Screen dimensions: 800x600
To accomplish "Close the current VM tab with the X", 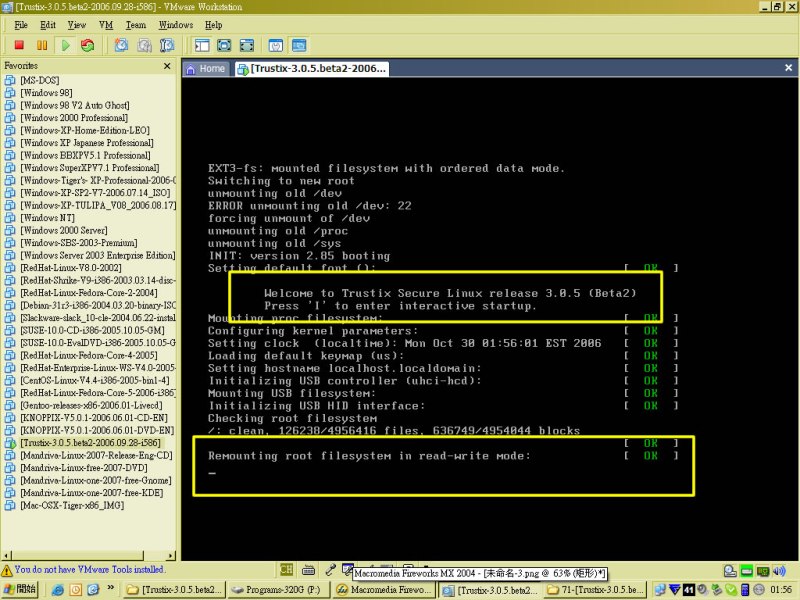I will (788, 67).
